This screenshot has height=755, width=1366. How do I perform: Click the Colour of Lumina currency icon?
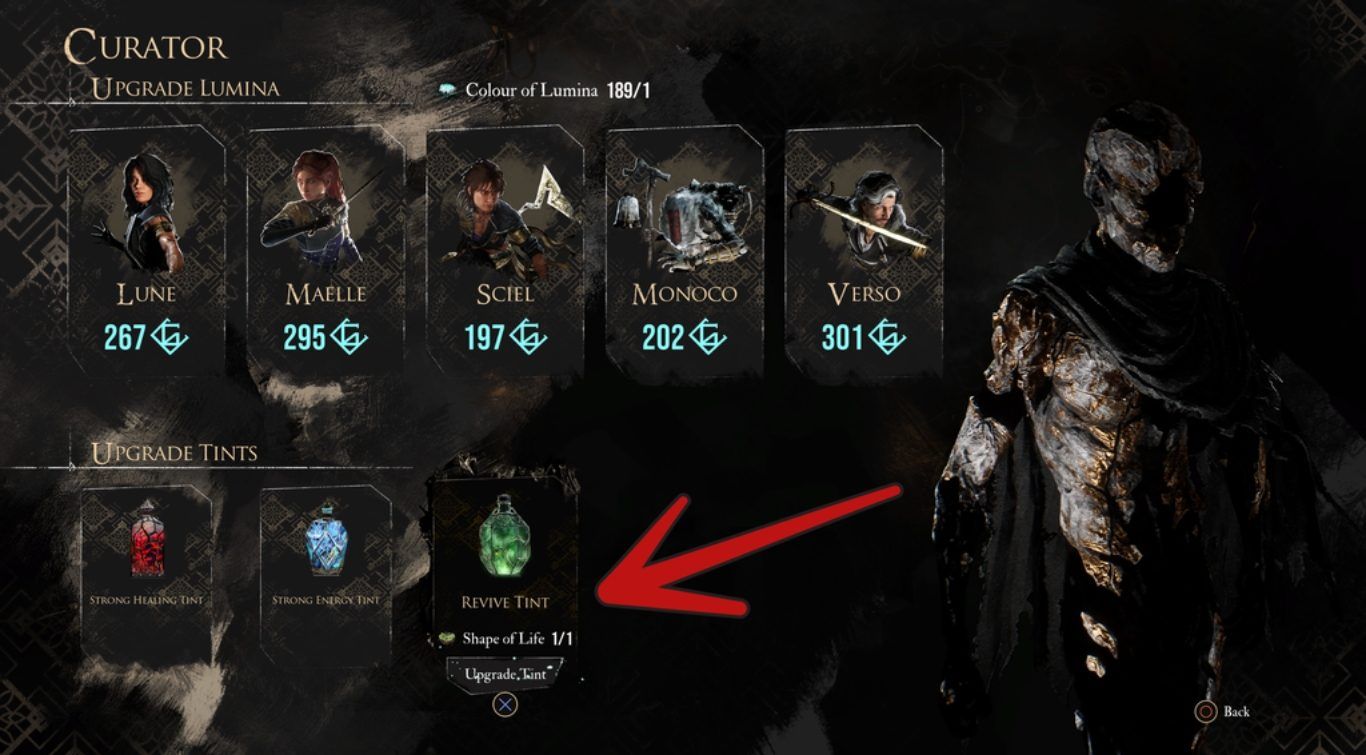(x=447, y=90)
